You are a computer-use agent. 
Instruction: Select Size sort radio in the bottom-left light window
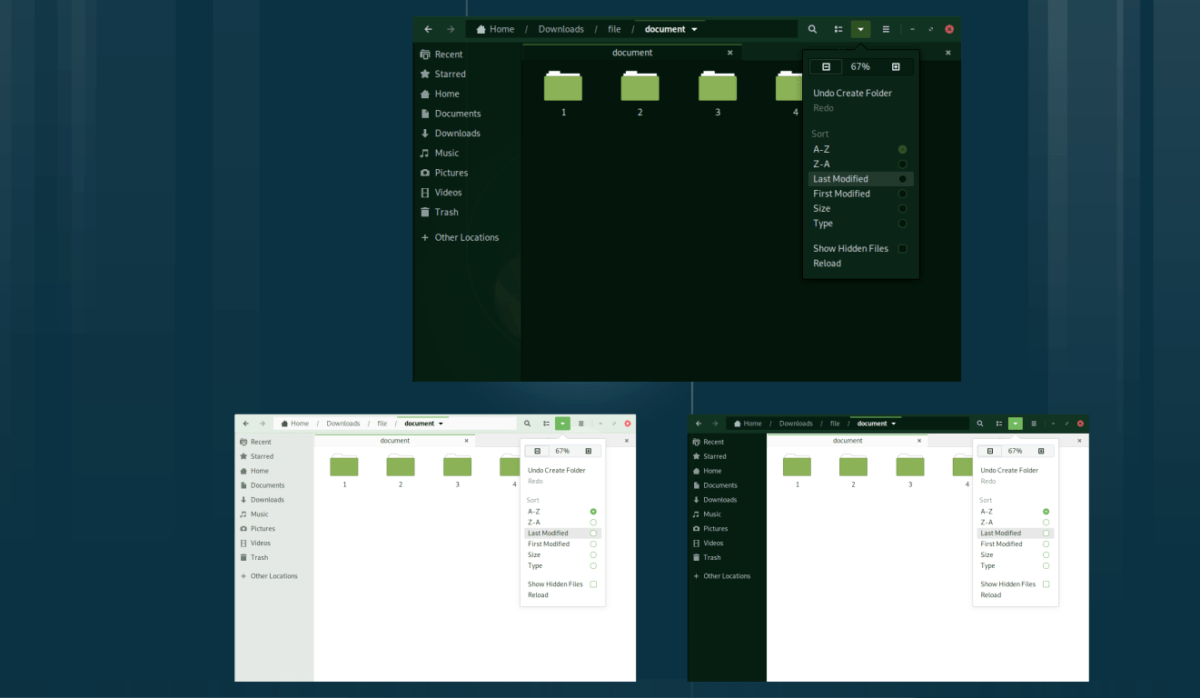[593, 555]
